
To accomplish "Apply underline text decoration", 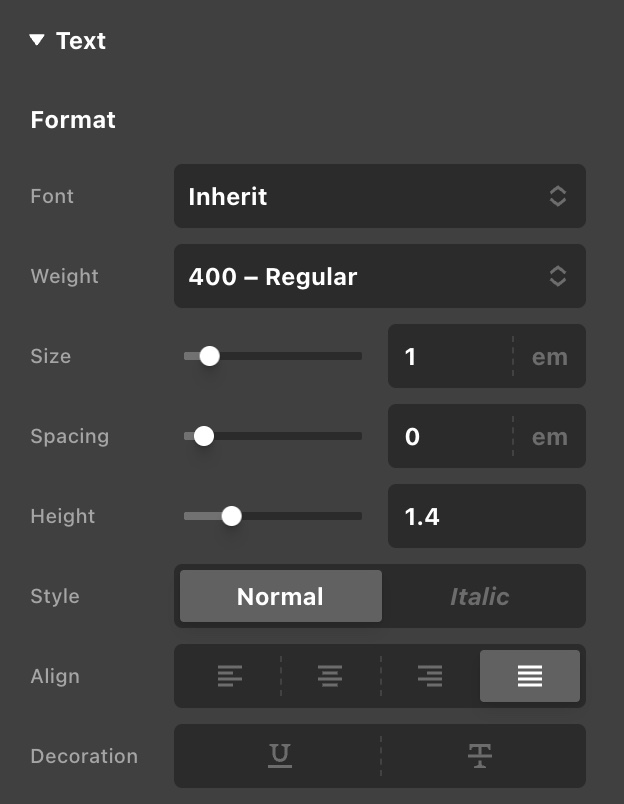I will (280, 756).
